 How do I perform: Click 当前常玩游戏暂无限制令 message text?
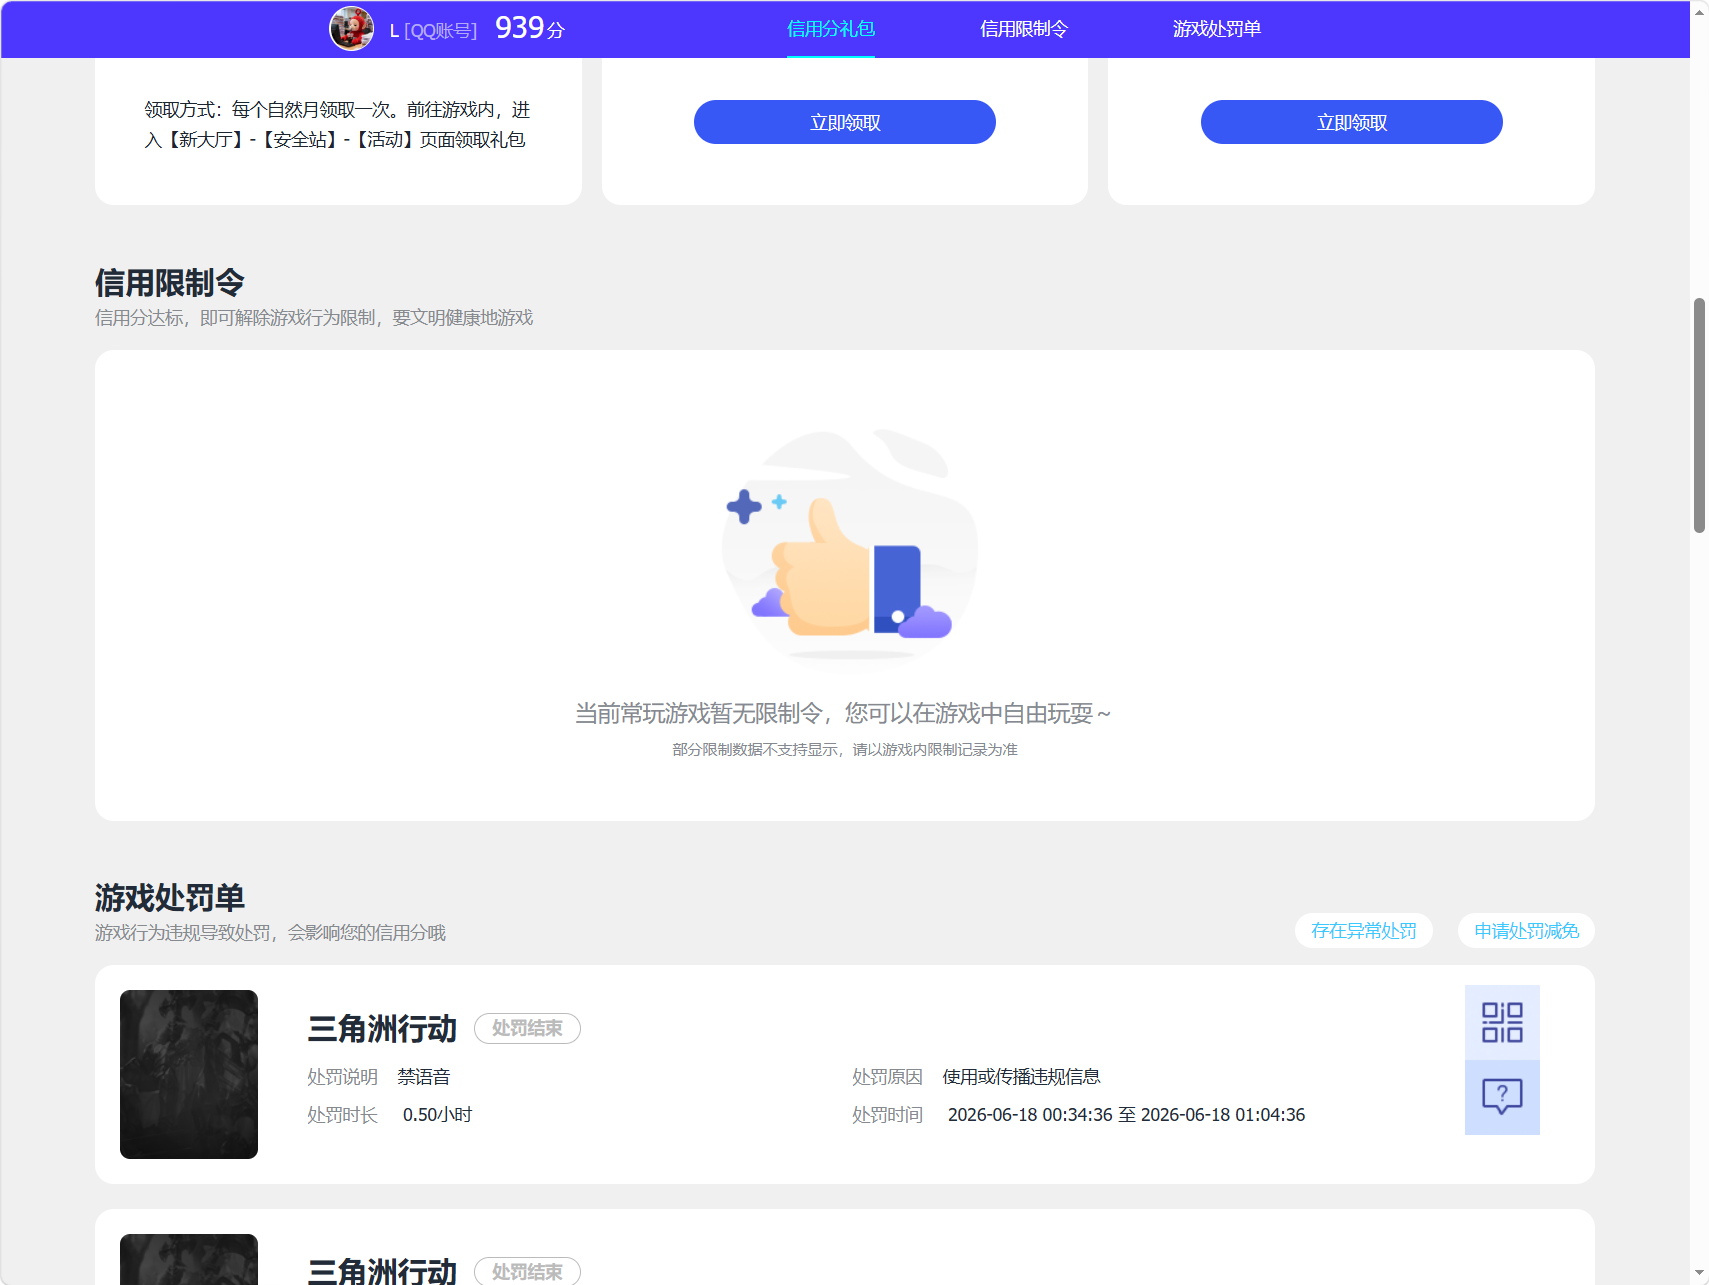click(x=843, y=713)
